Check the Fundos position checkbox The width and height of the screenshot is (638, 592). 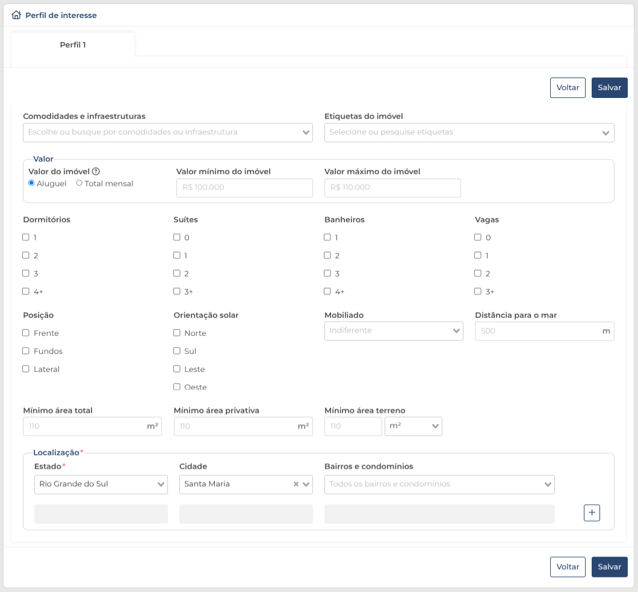(26, 351)
